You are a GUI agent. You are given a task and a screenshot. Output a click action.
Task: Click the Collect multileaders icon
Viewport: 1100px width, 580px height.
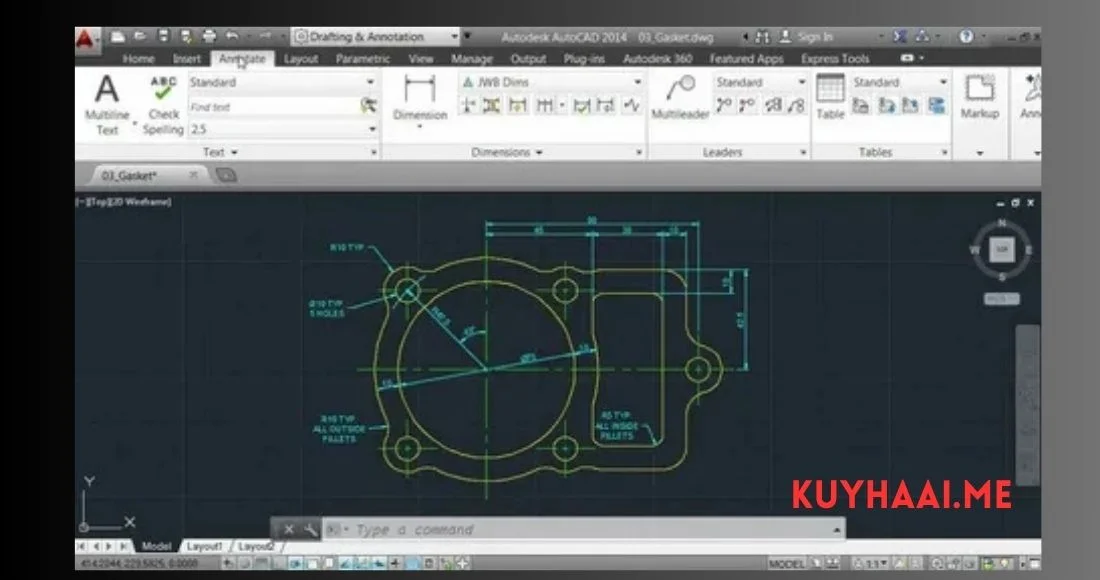click(796, 106)
